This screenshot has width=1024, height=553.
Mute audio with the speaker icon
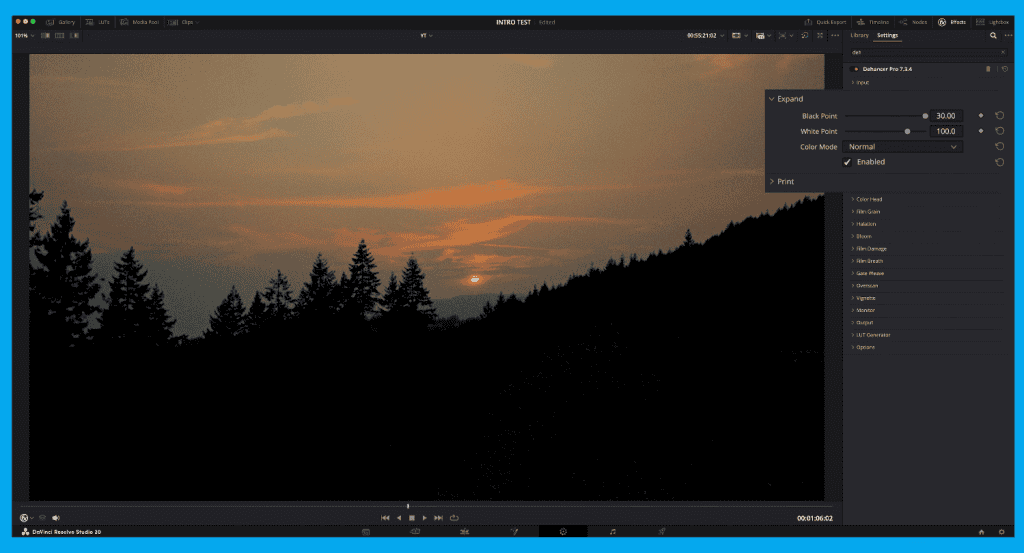pos(56,518)
